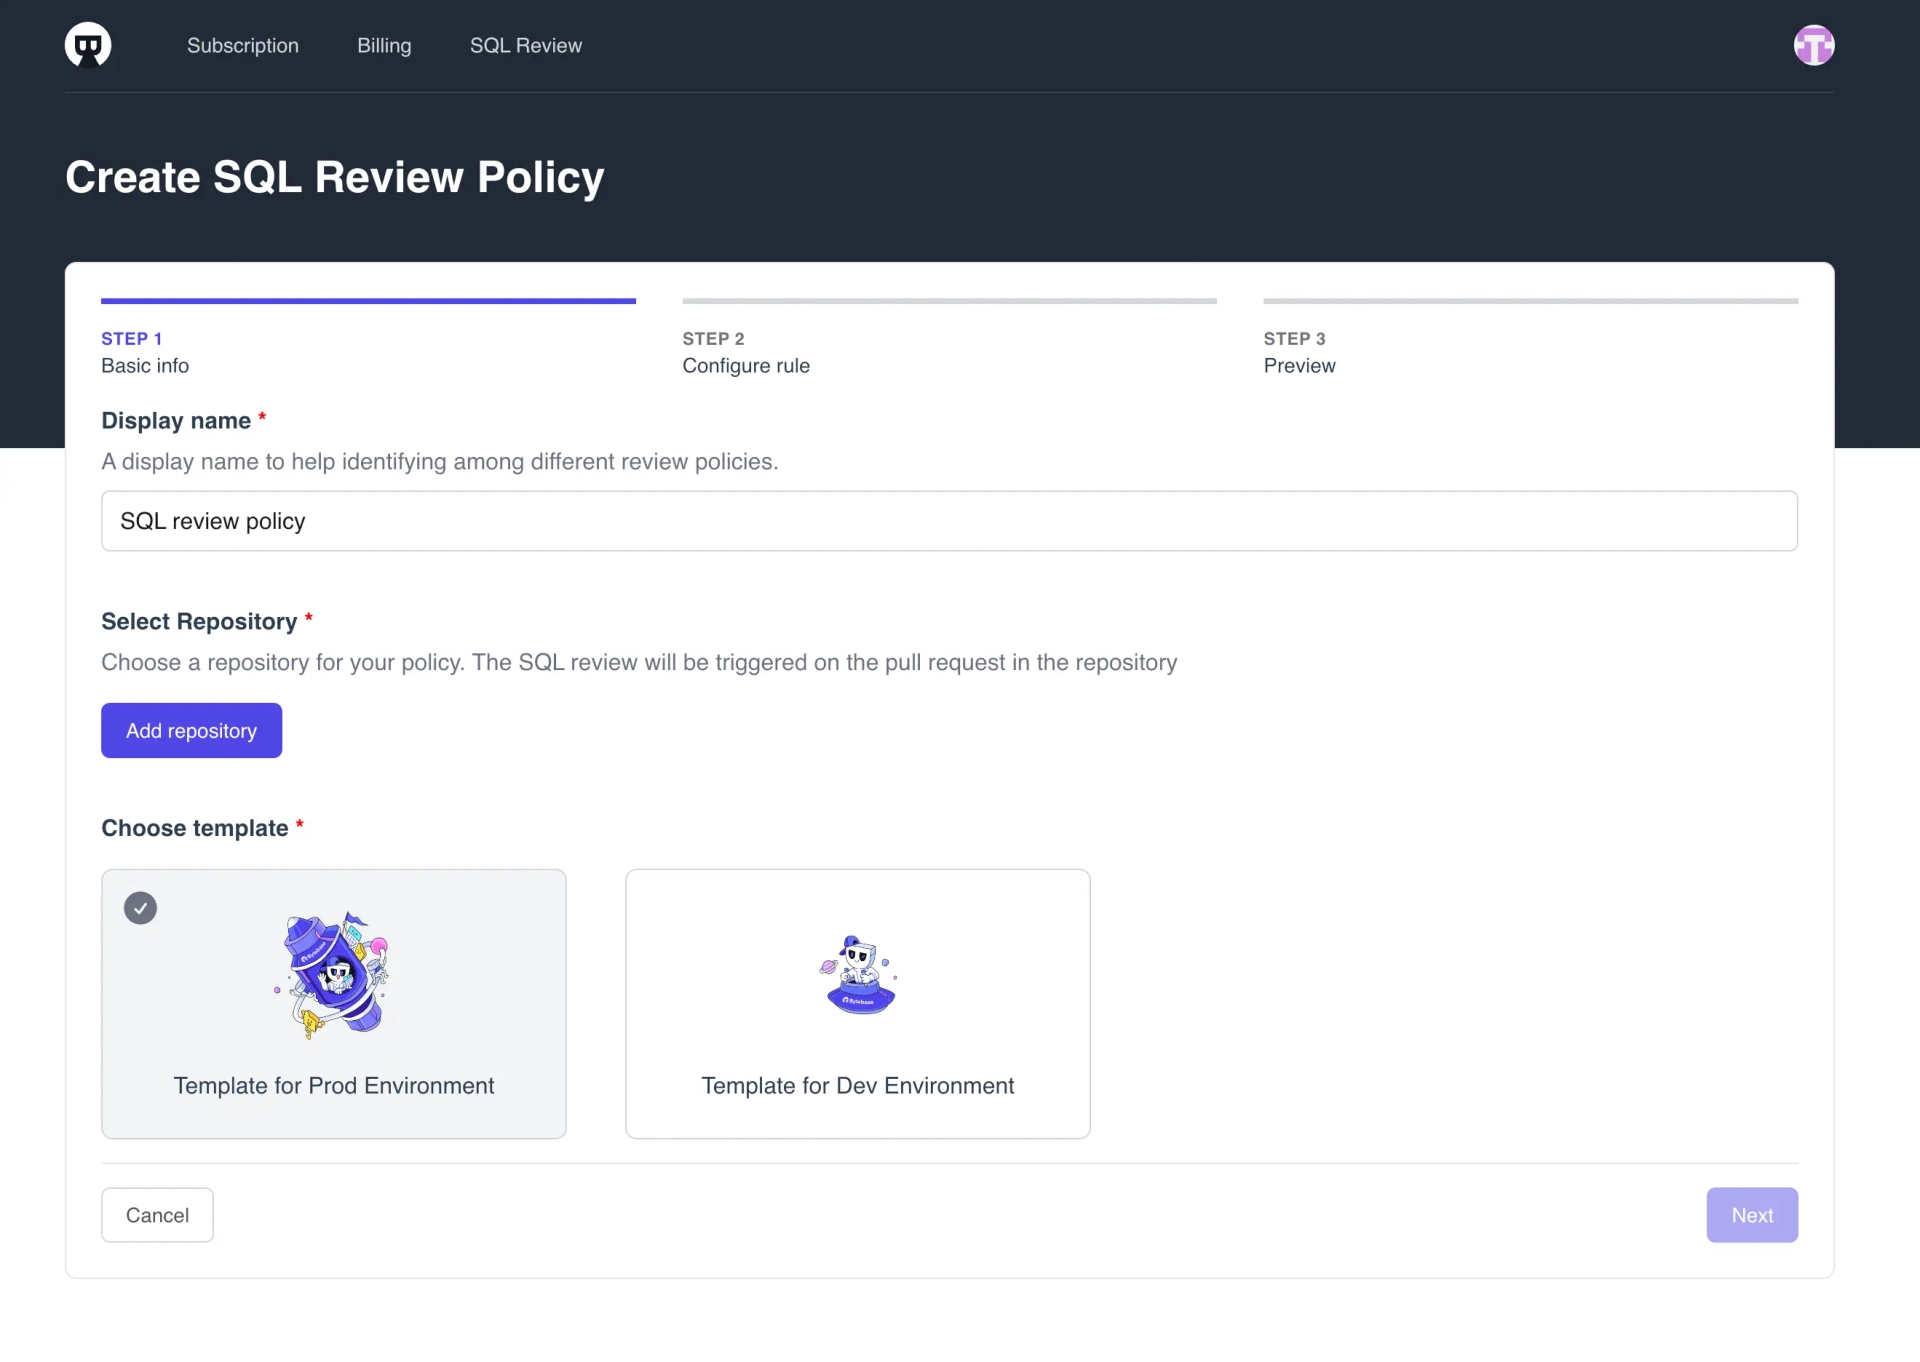Select Template for Prod Environment

pos(334,1004)
